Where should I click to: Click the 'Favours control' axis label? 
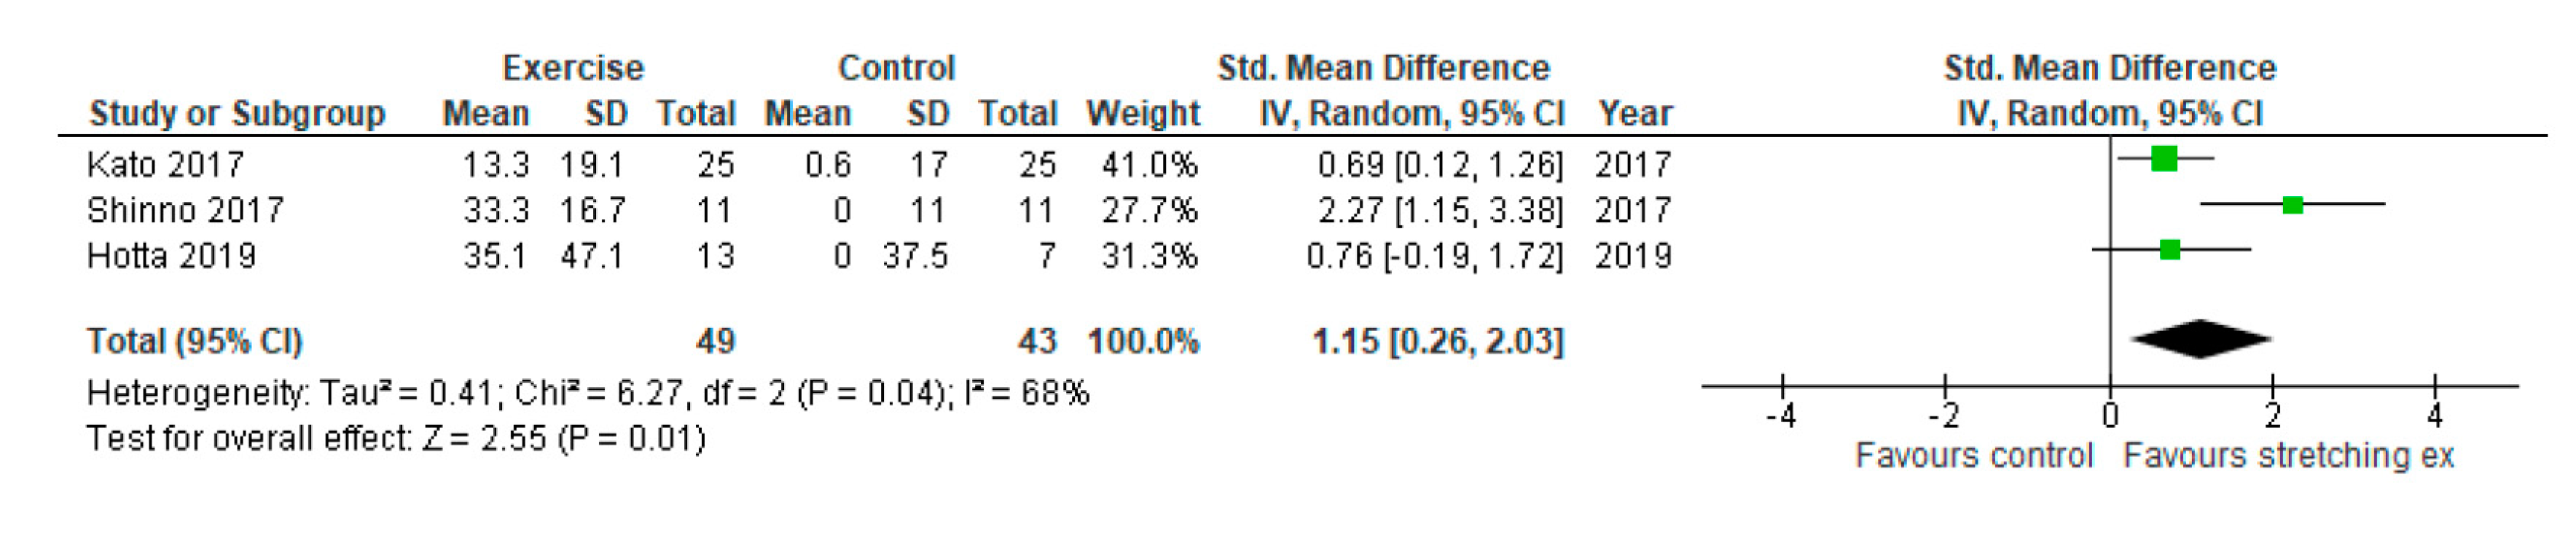(x=1973, y=455)
